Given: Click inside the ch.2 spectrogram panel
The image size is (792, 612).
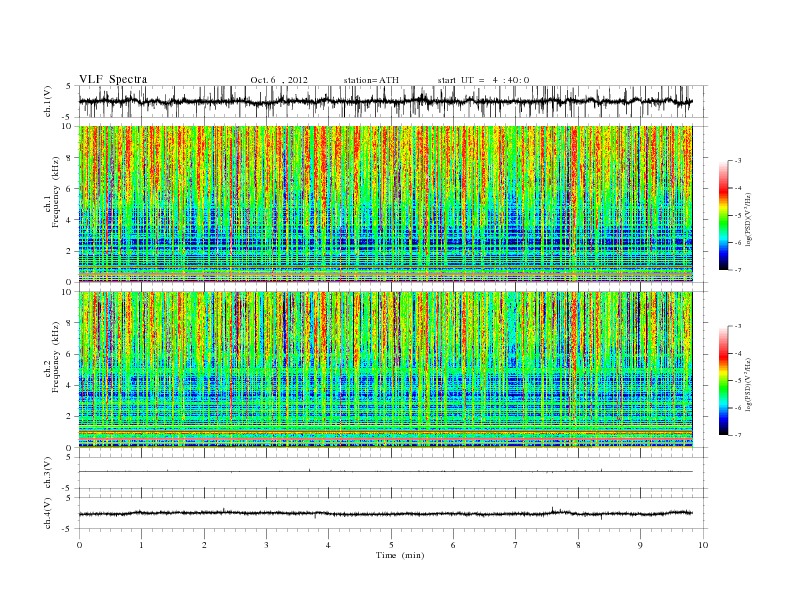Looking at the screenshot, I should 385,370.
